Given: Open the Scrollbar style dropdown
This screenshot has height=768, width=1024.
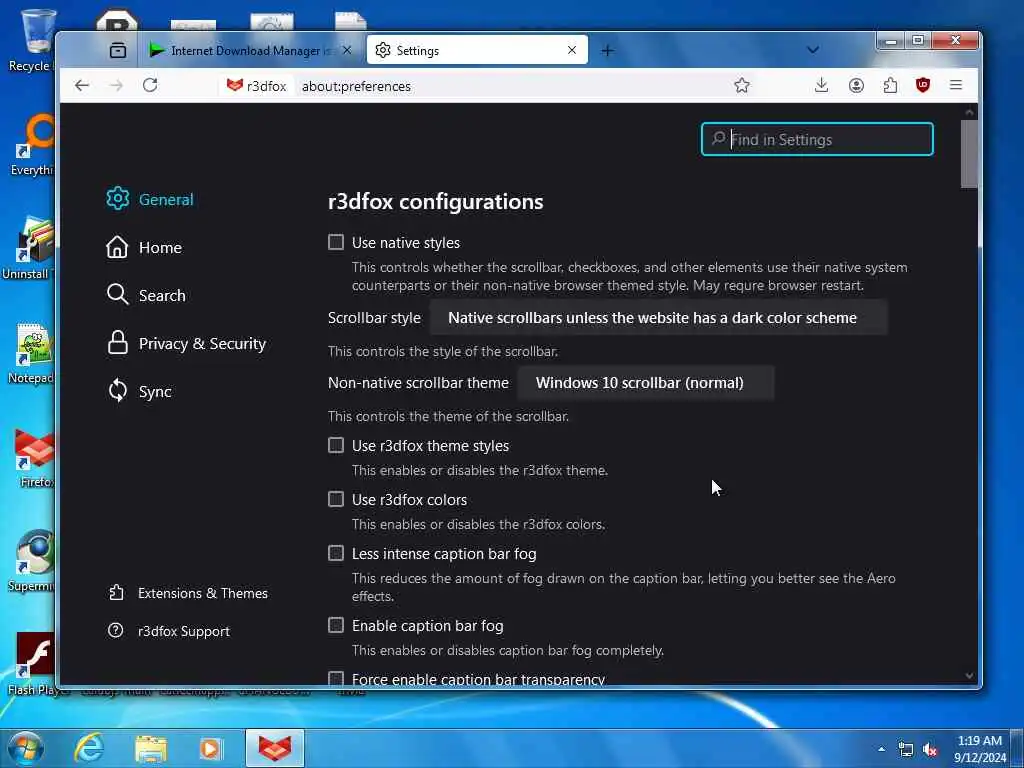Looking at the screenshot, I should pyautogui.click(x=658, y=317).
